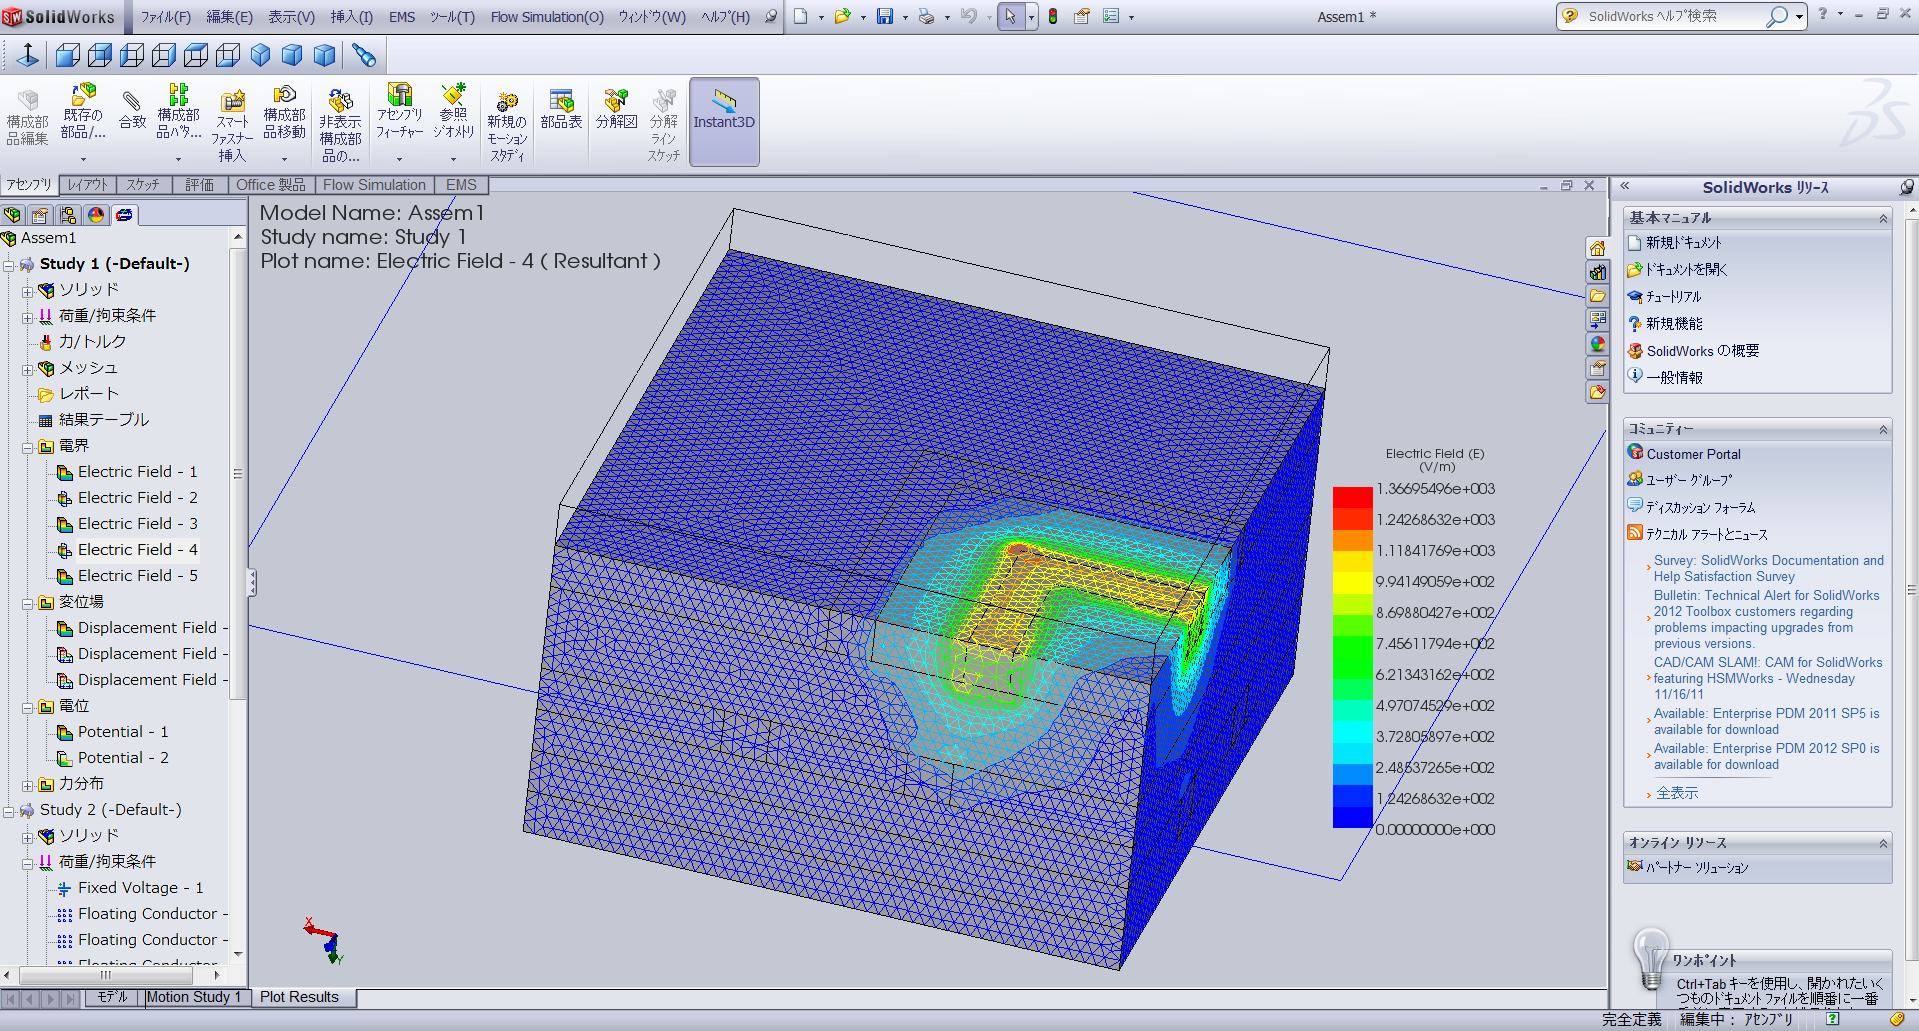Switch to the Motion Study 1 tab
Viewport: 1919px width, 1031px height.
(x=194, y=997)
